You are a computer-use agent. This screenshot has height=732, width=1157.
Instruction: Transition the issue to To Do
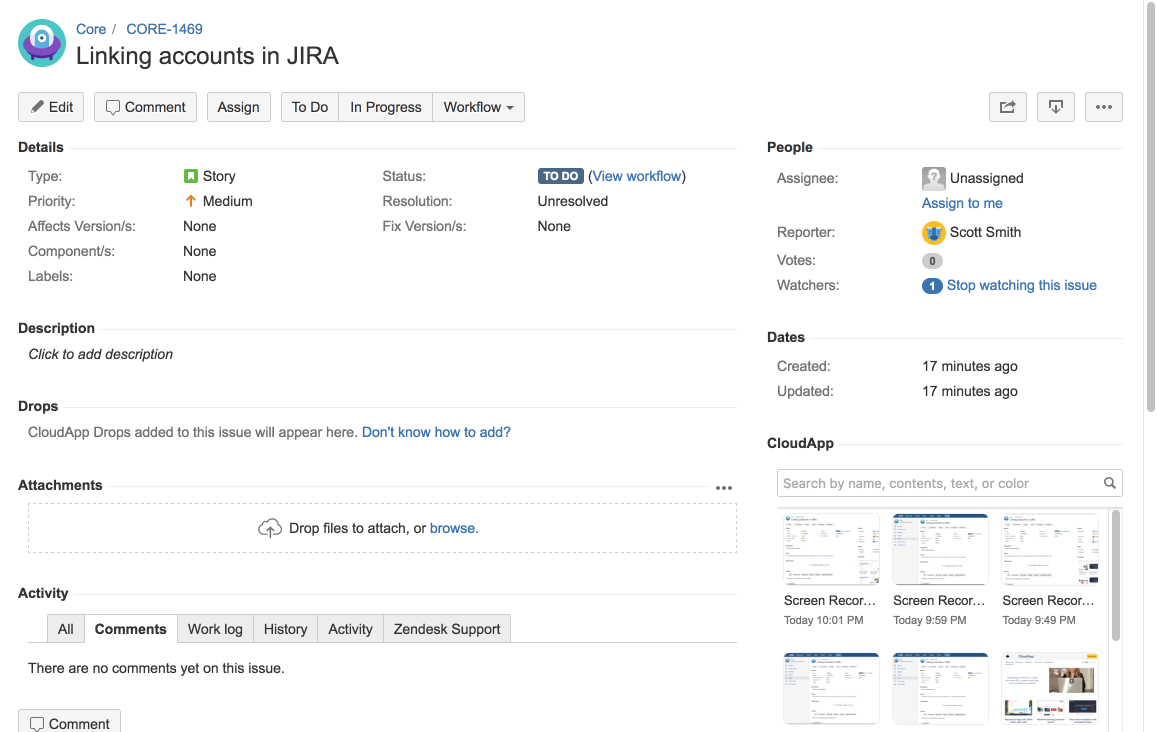pos(310,107)
